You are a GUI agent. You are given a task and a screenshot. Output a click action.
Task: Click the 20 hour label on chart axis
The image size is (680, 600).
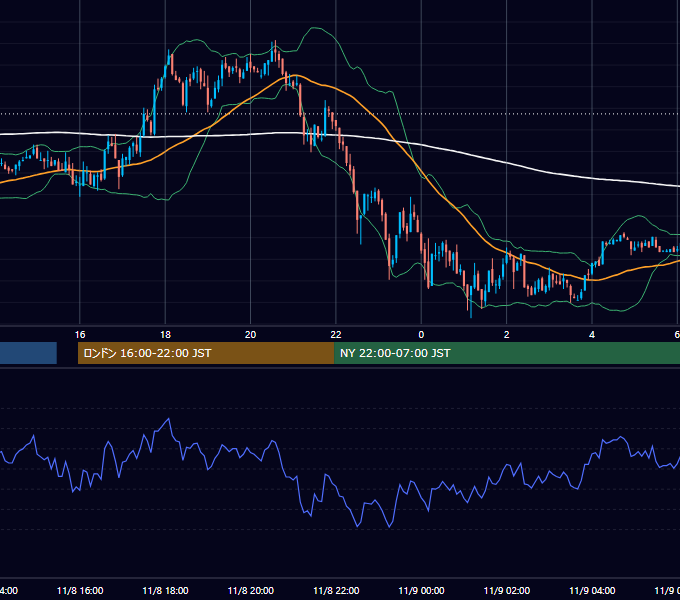click(250, 335)
